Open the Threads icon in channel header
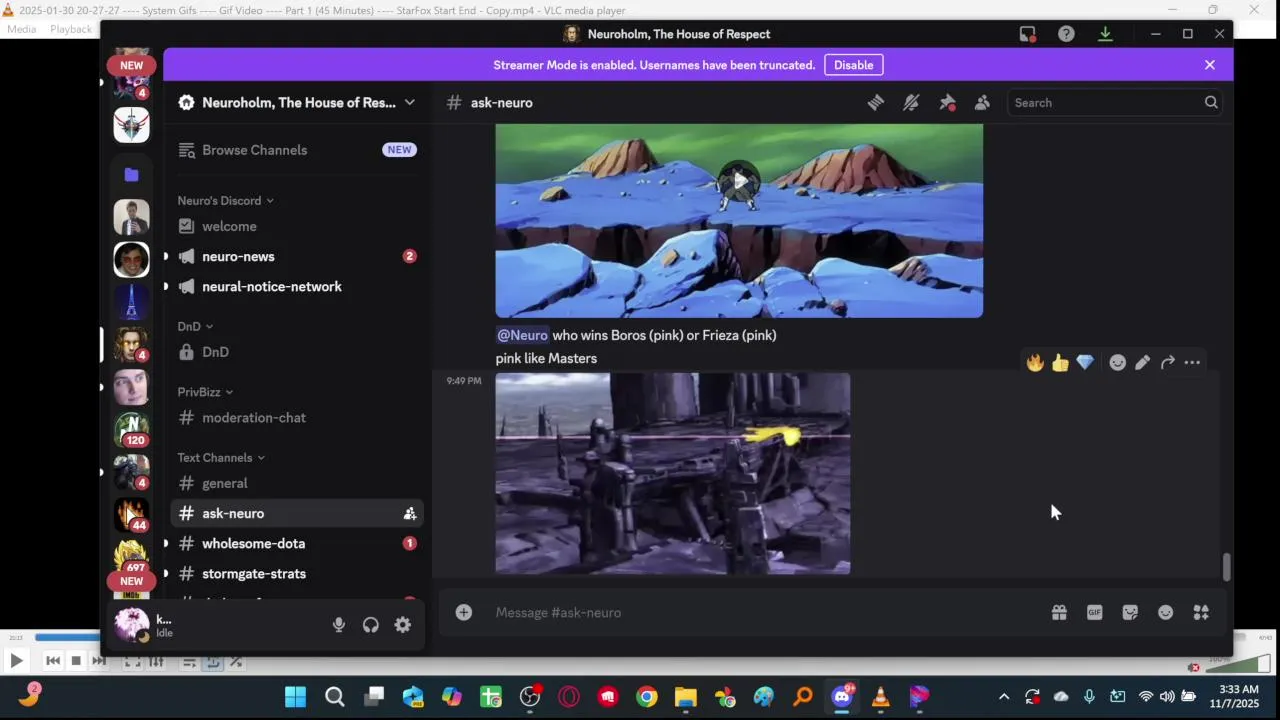The height and width of the screenshot is (720, 1280). pyautogui.click(x=875, y=102)
